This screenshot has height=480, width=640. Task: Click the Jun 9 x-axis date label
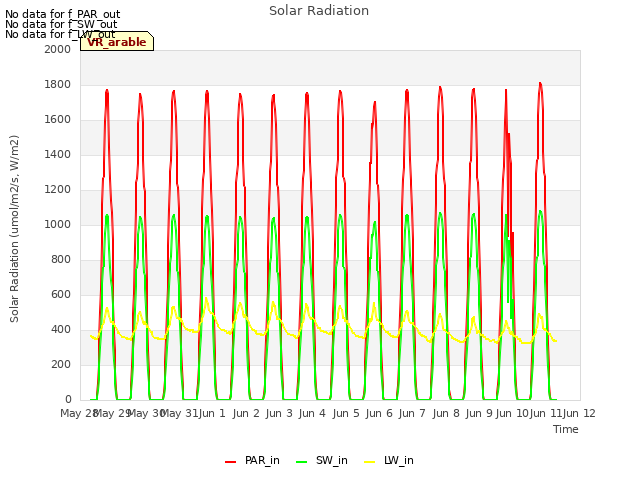(x=479, y=413)
